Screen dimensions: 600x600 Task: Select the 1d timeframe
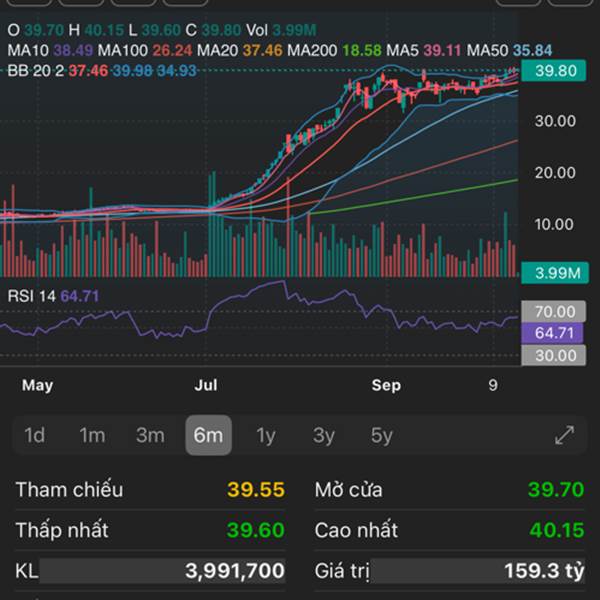(x=35, y=435)
